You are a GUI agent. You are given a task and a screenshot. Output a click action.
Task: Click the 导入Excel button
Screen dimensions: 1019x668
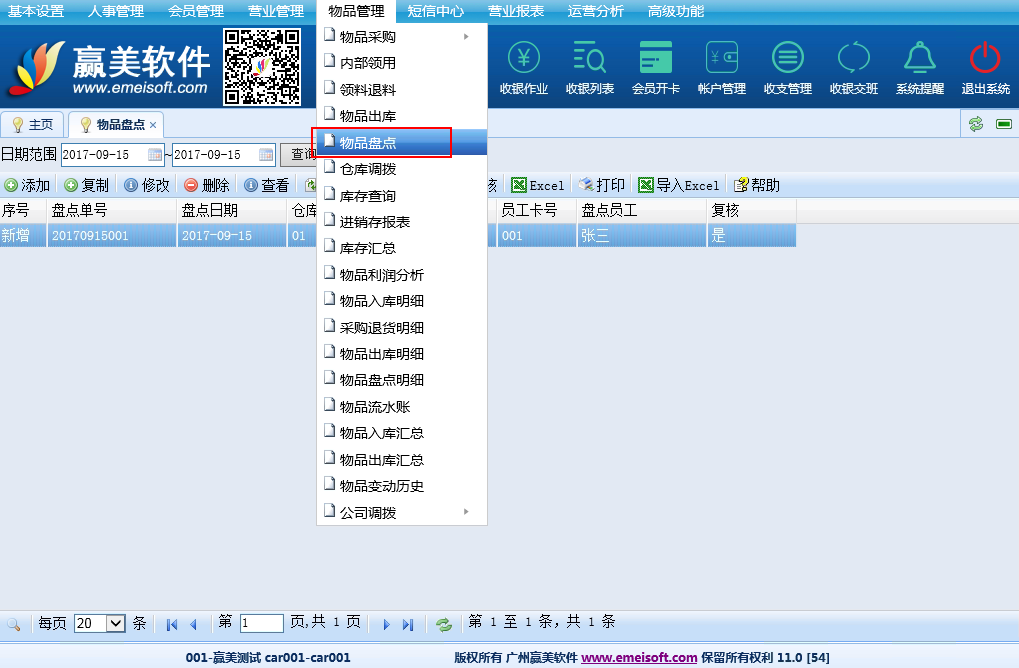click(679, 185)
